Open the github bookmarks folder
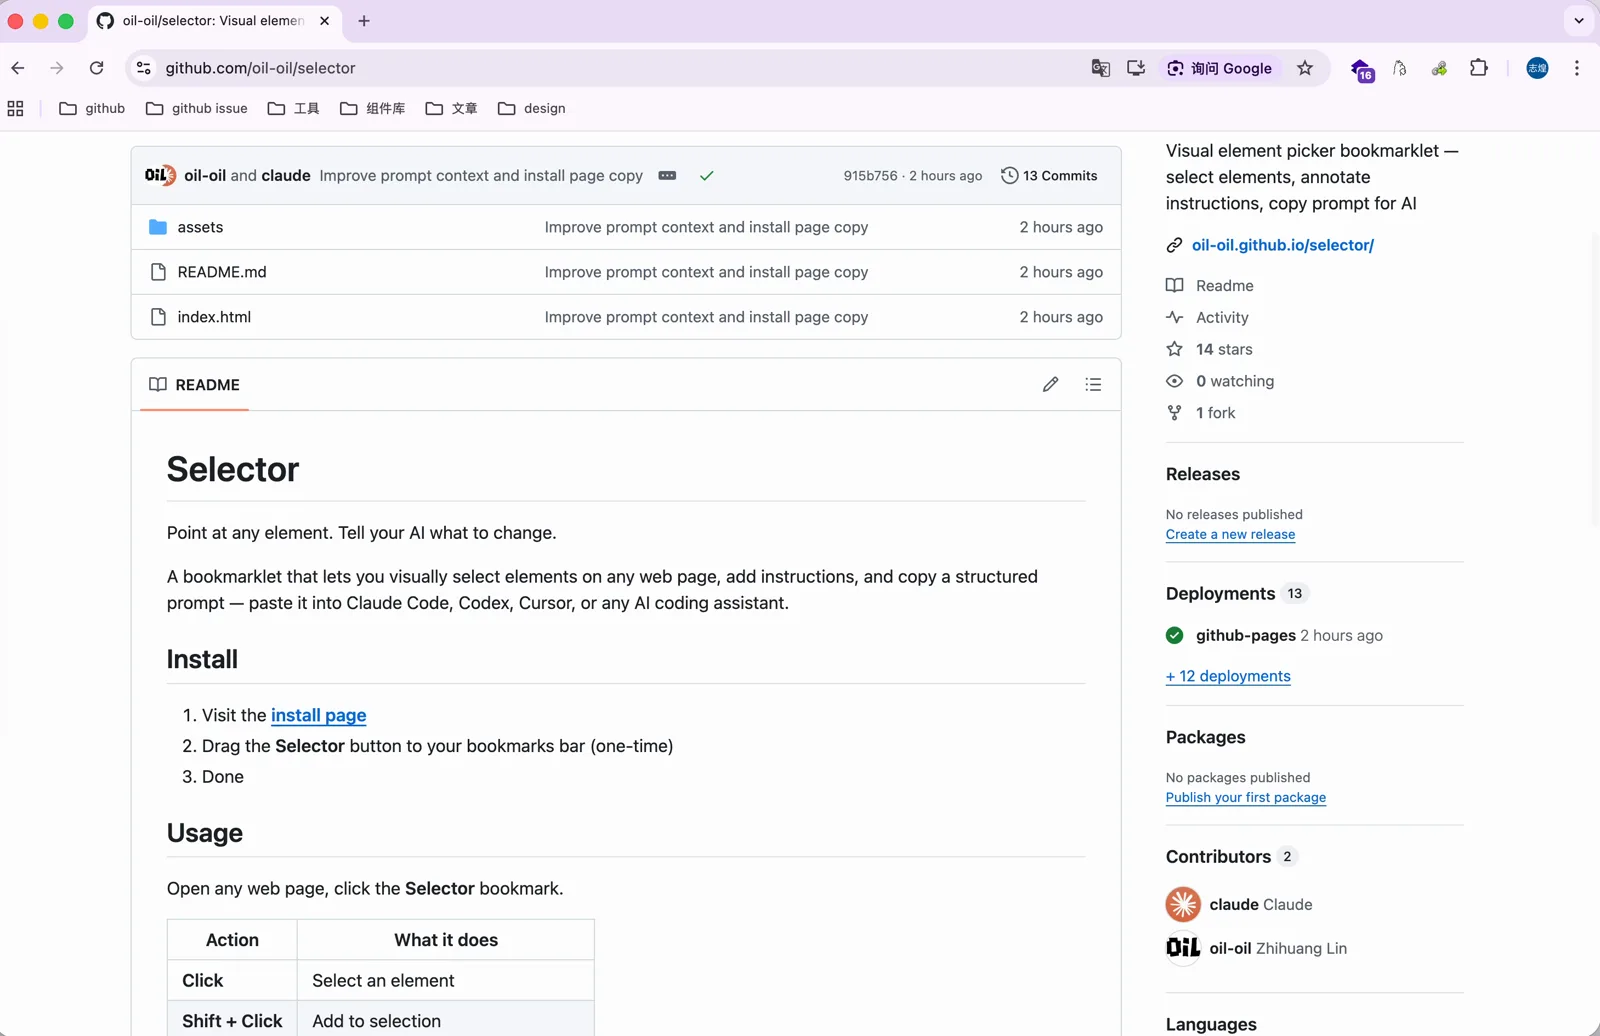The height and width of the screenshot is (1036, 1600). pos(92,108)
